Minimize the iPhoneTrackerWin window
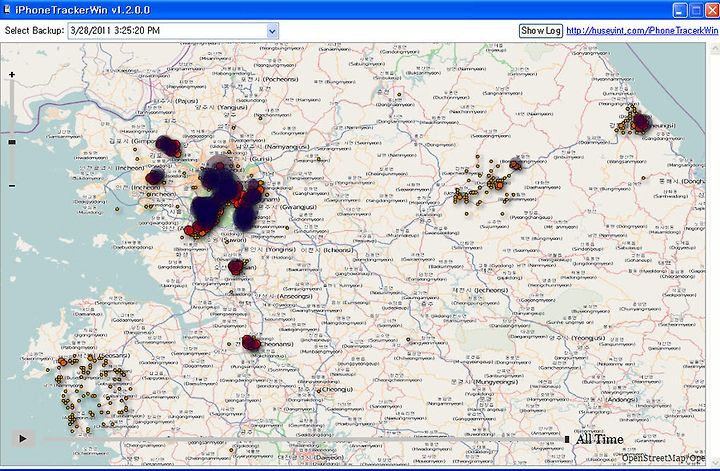 tap(680, 10)
